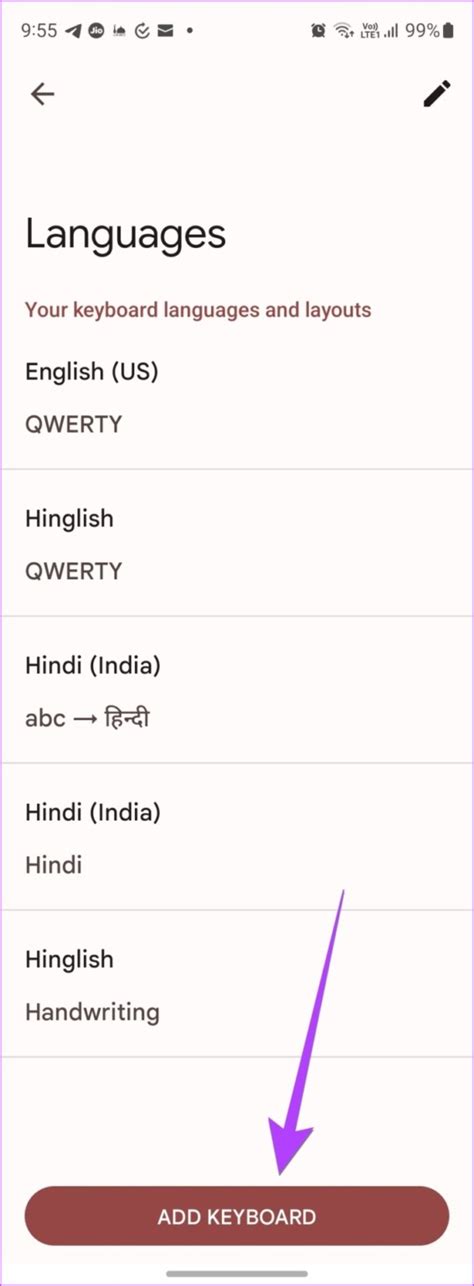Tap the 9:55 clock in status bar
This screenshot has width=474, height=1286.
click(39, 31)
